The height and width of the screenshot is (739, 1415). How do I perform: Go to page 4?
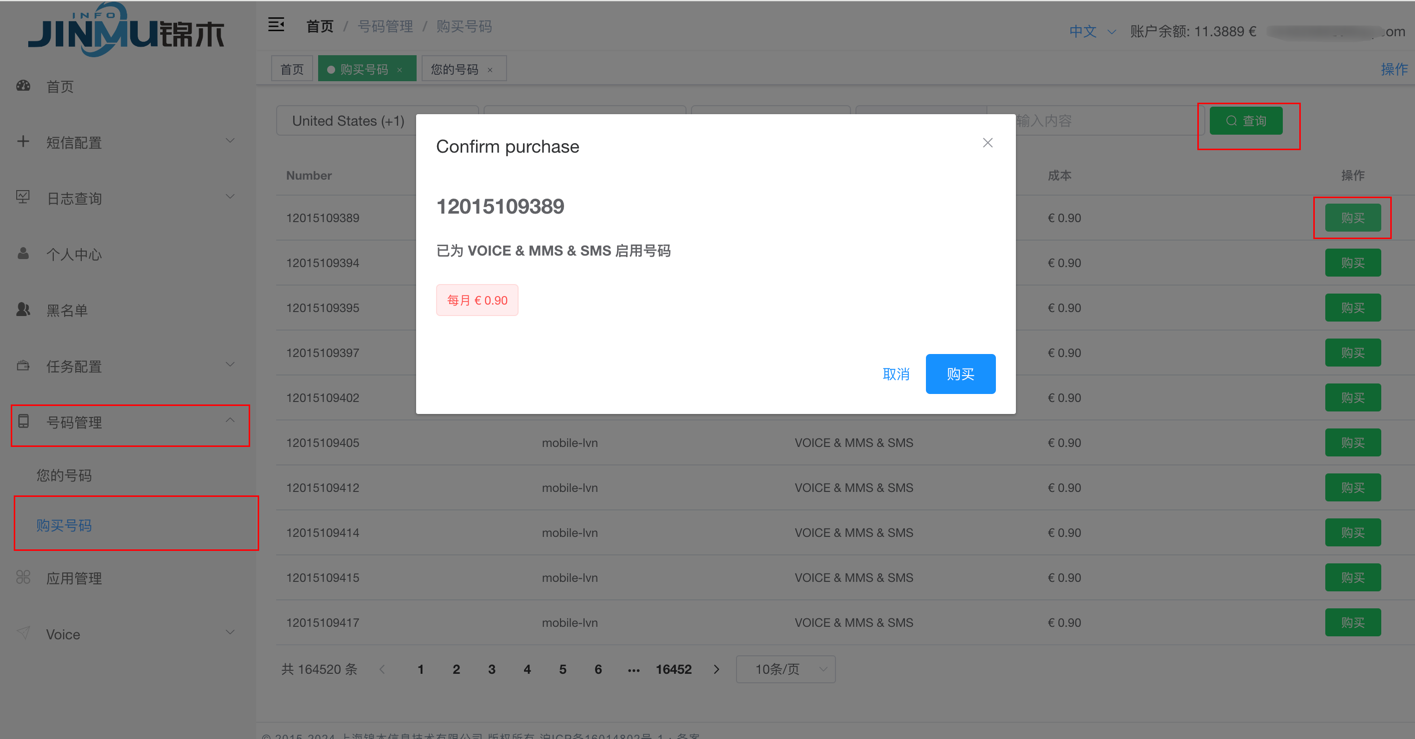coord(527,669)
